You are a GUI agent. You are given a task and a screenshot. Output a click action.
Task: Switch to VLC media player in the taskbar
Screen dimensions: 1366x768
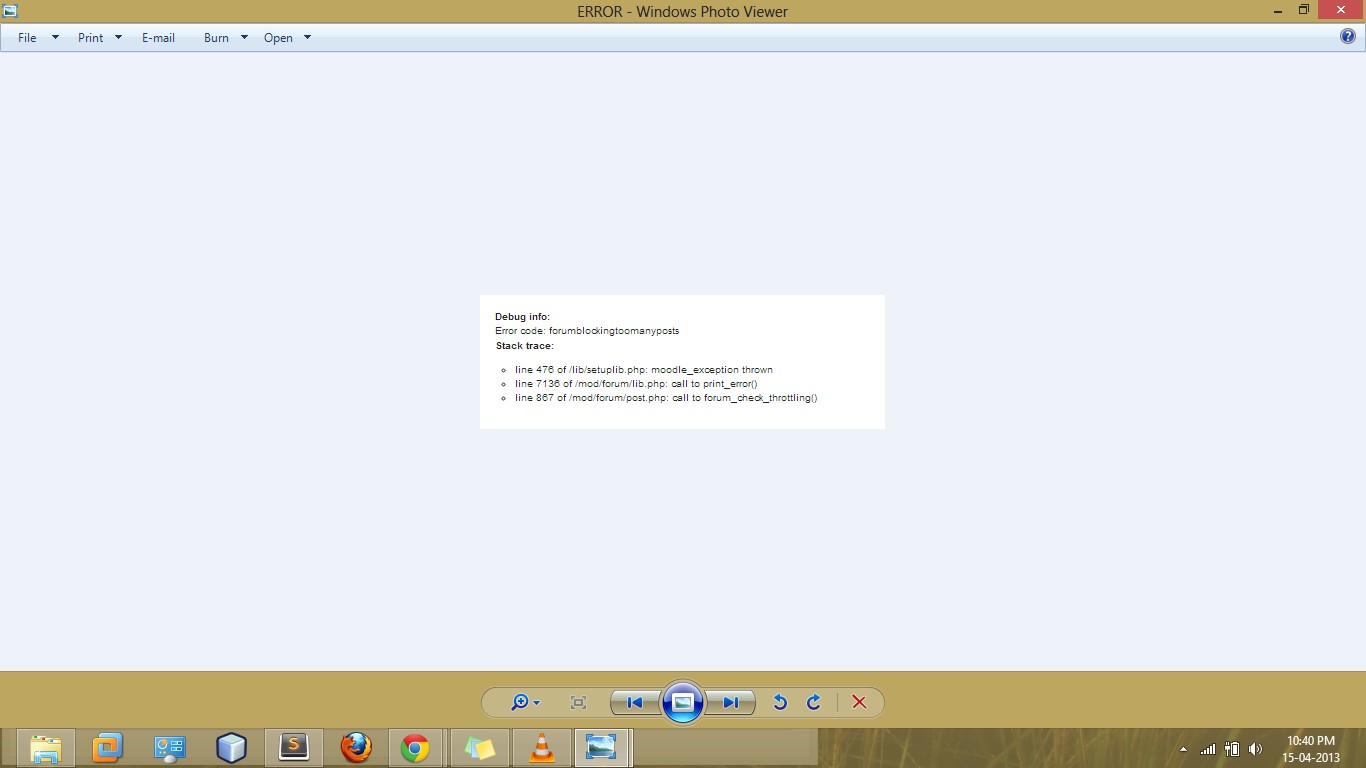pos(542,748)
